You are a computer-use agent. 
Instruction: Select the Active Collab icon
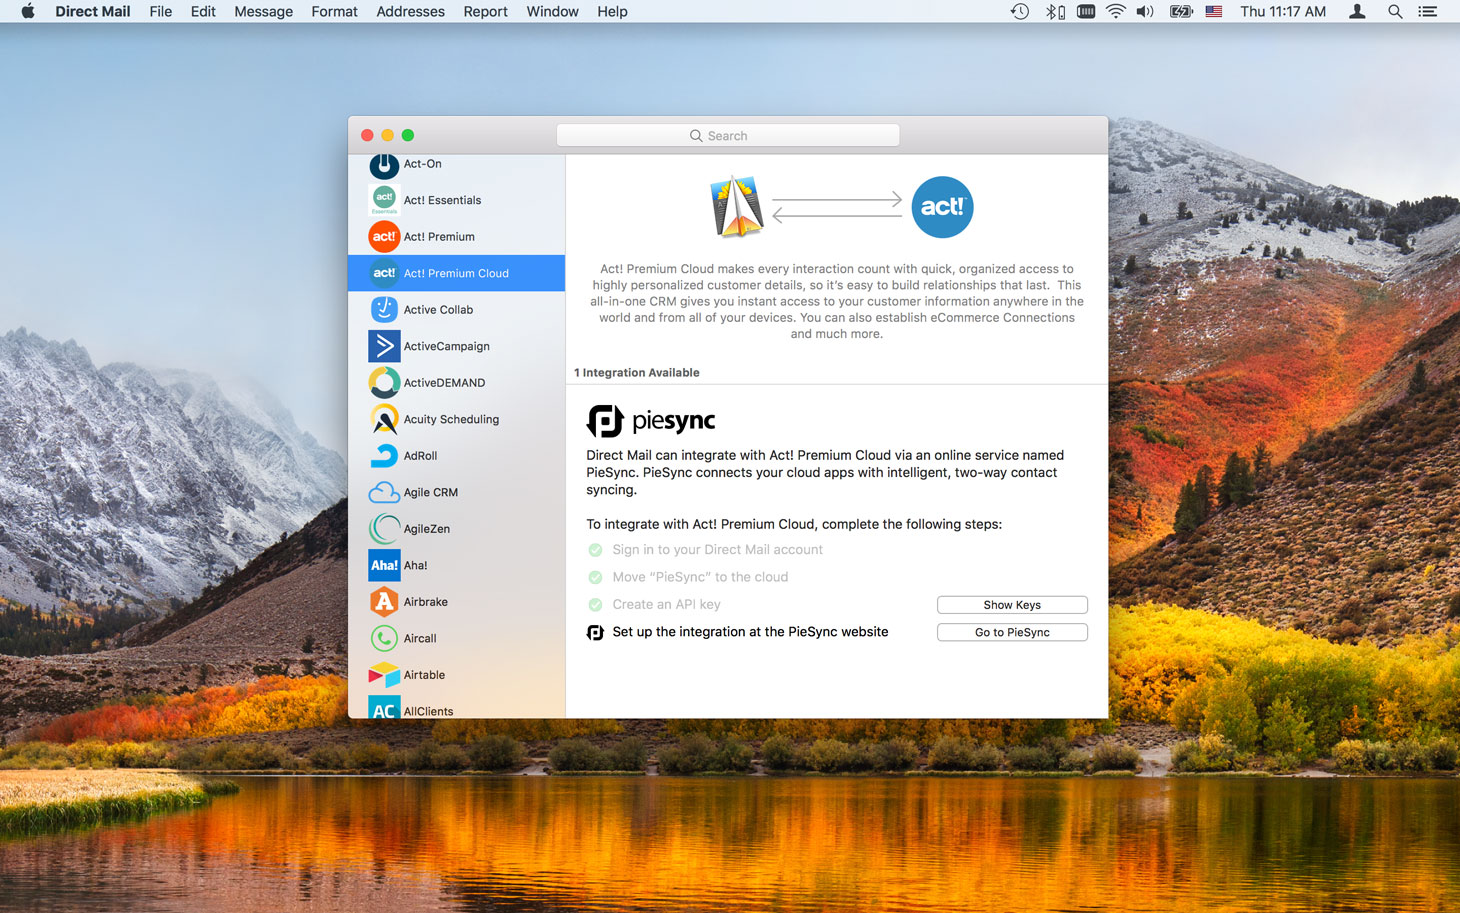pos(384,310)
